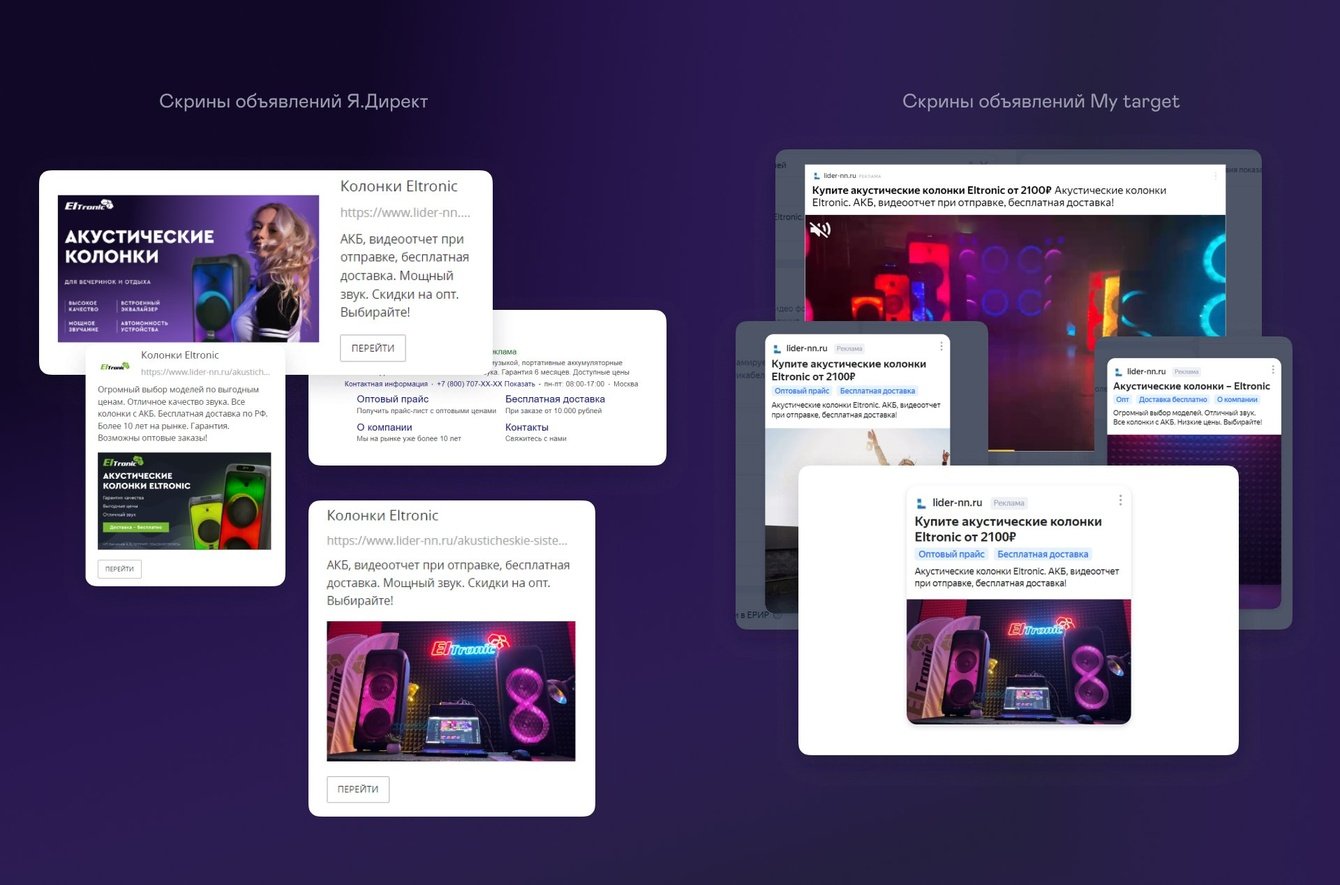Click 'Колонки Eltronic' title beside the blonde woman banner

[x=399, y=186]
